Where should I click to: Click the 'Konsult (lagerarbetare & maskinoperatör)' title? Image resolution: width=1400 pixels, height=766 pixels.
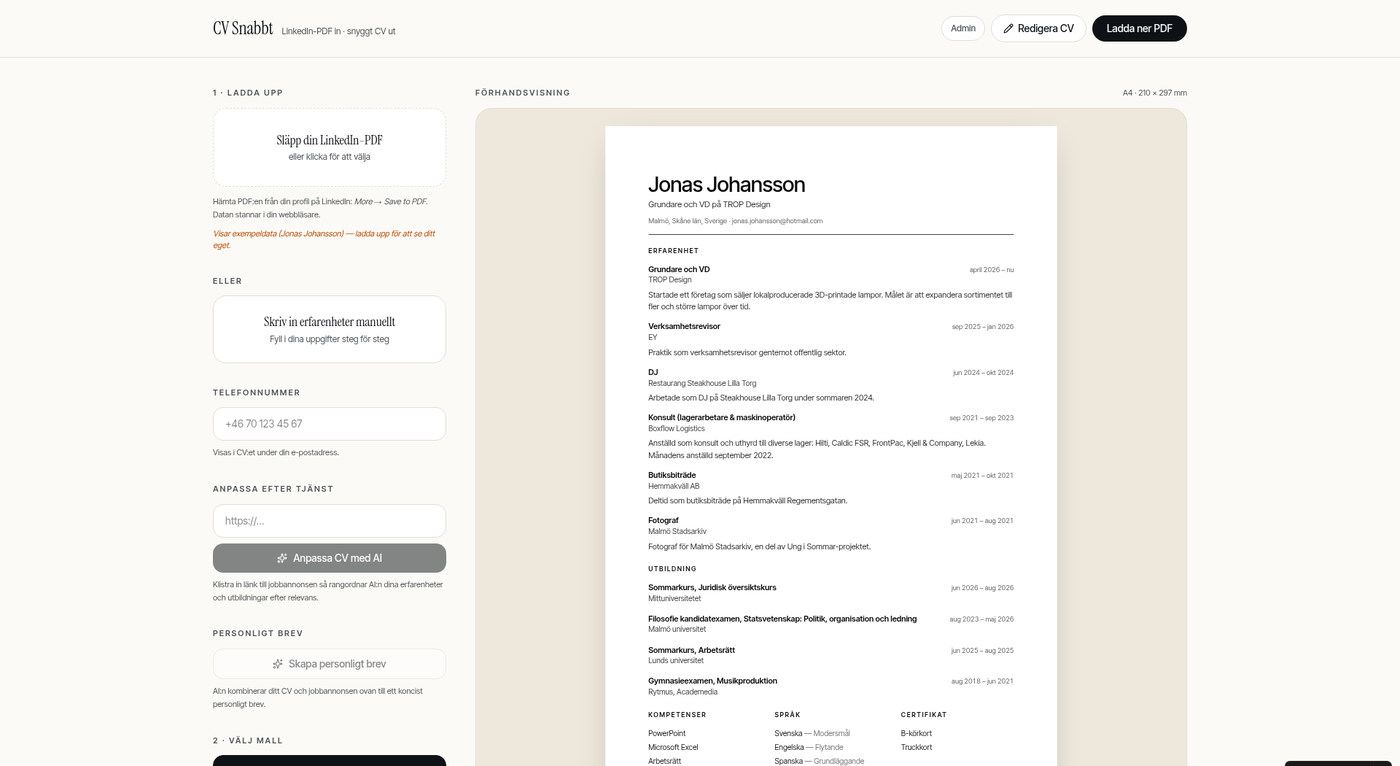coord(722,417)
